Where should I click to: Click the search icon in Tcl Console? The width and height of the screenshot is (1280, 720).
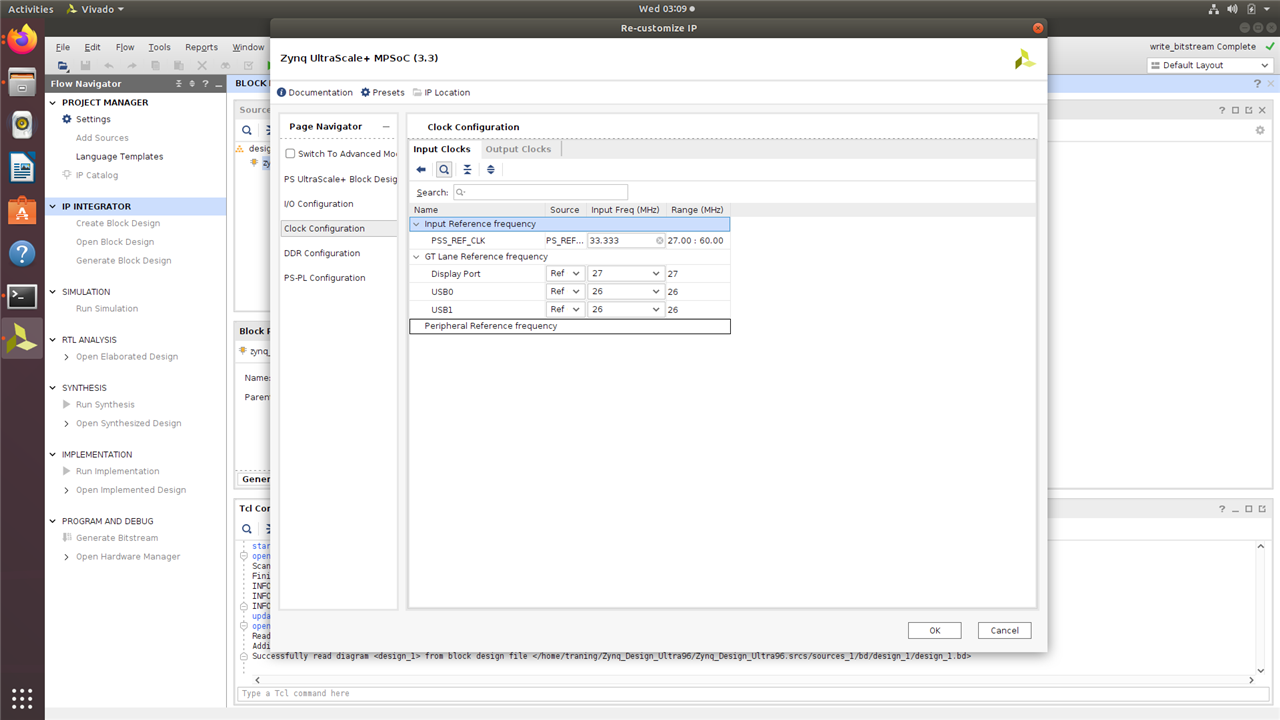tap(247, 529)
